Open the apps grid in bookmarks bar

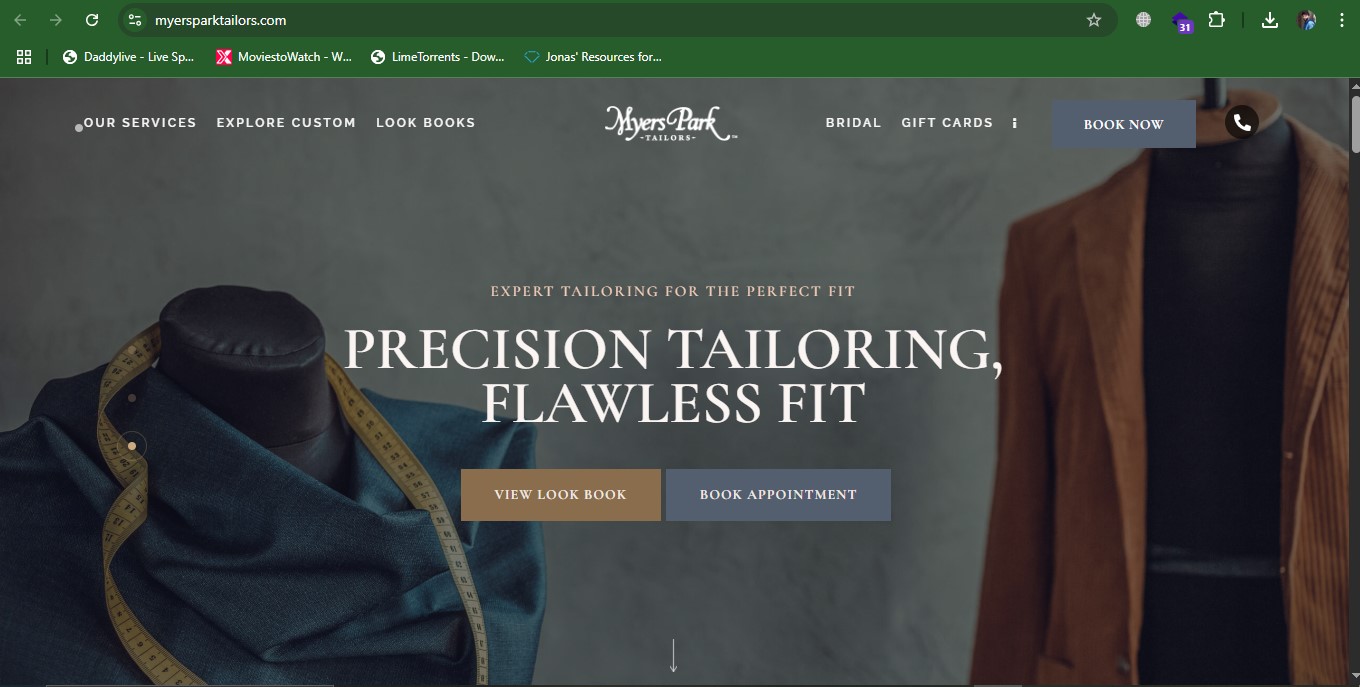[24, 57]
